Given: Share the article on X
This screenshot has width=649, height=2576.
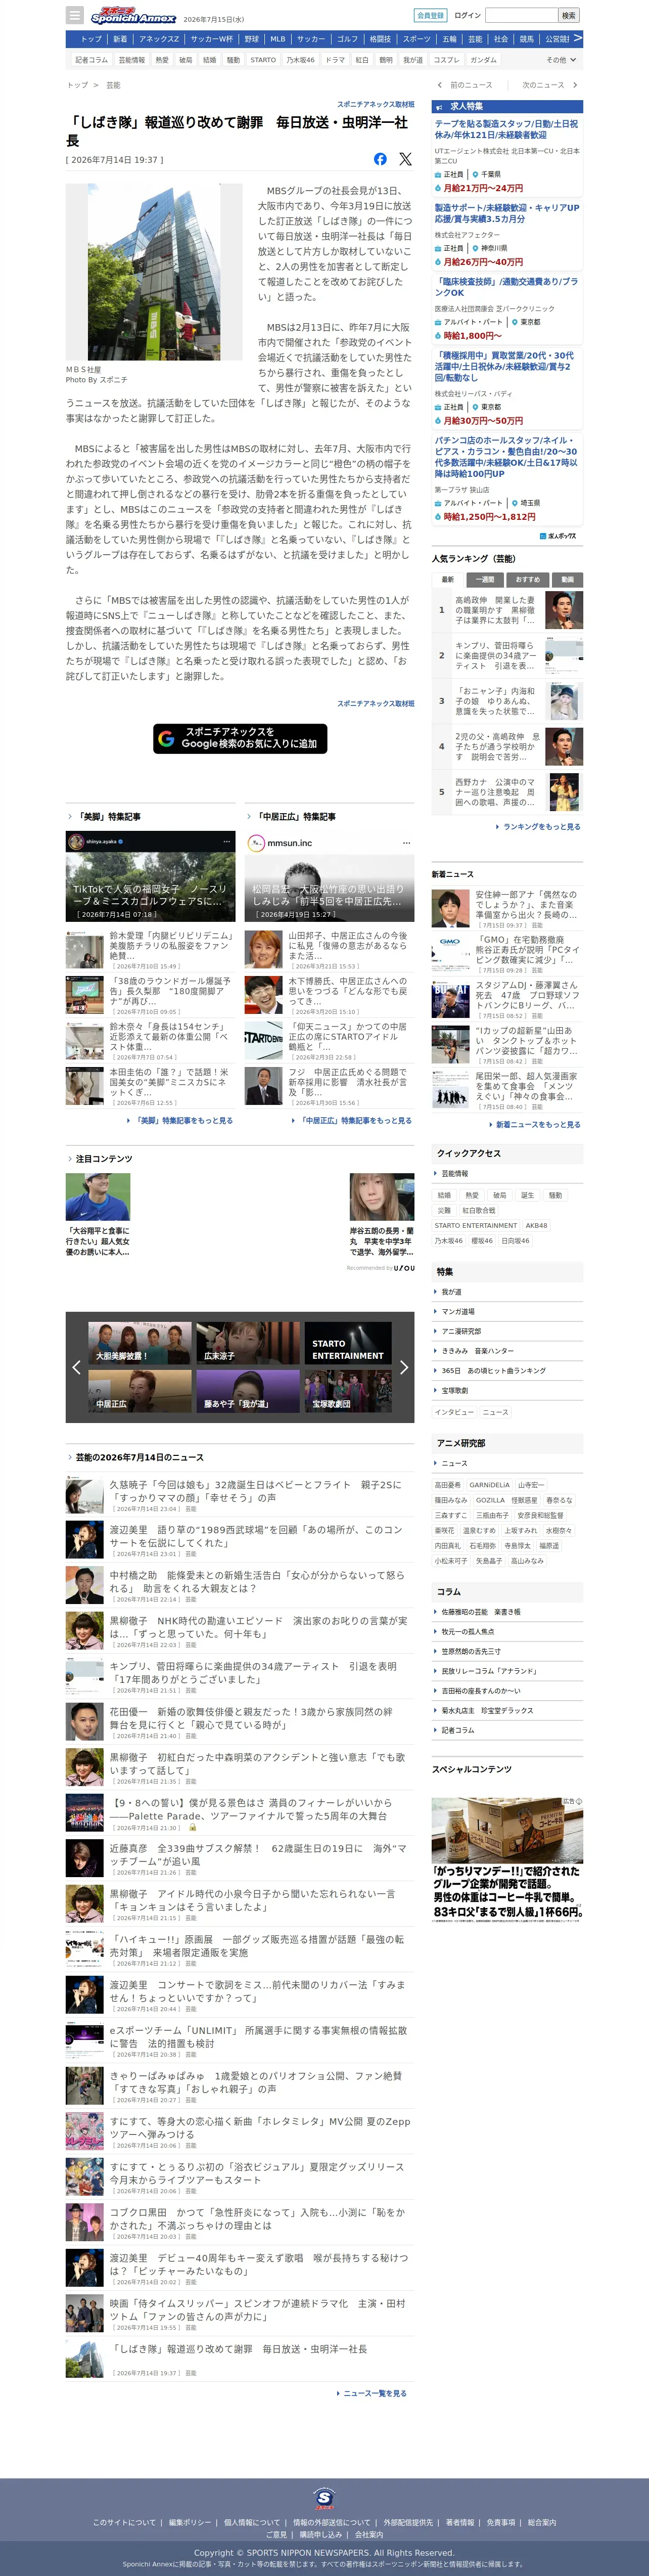Looking at the screenshot, I should 405,159.
